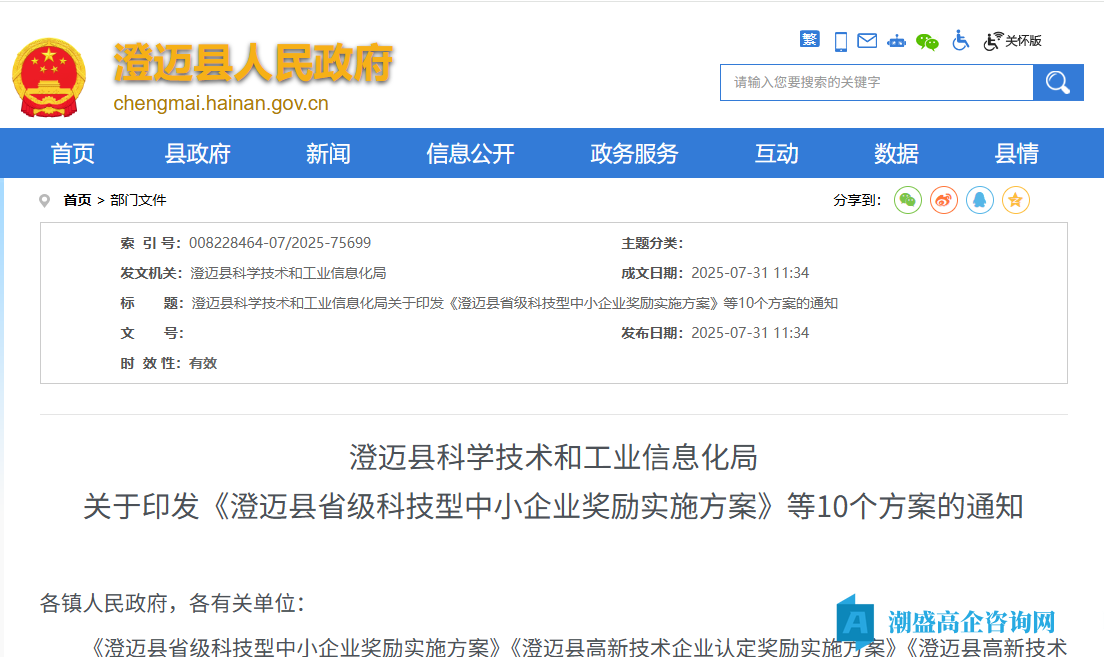Screen dimensions: 1104x657
Task: Open the WeChat public account icon
Action: coord(927,40)
